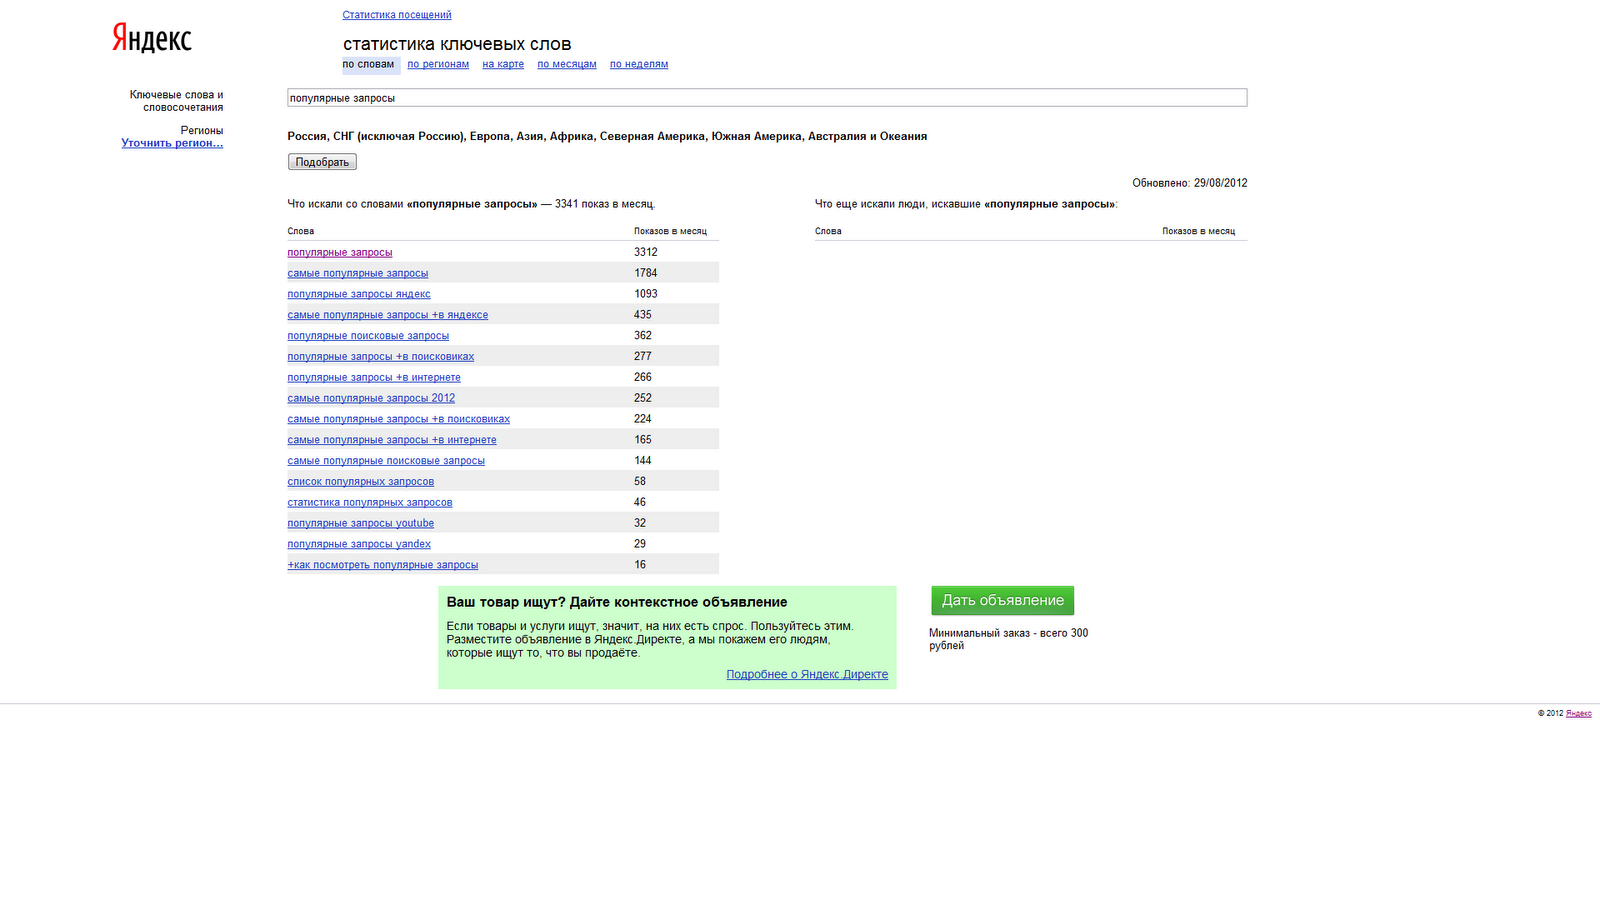This screenshot has height=900, width=1600.
Task: Click the Обновлено: 29/08/2012 date text
Action: 1190,183
